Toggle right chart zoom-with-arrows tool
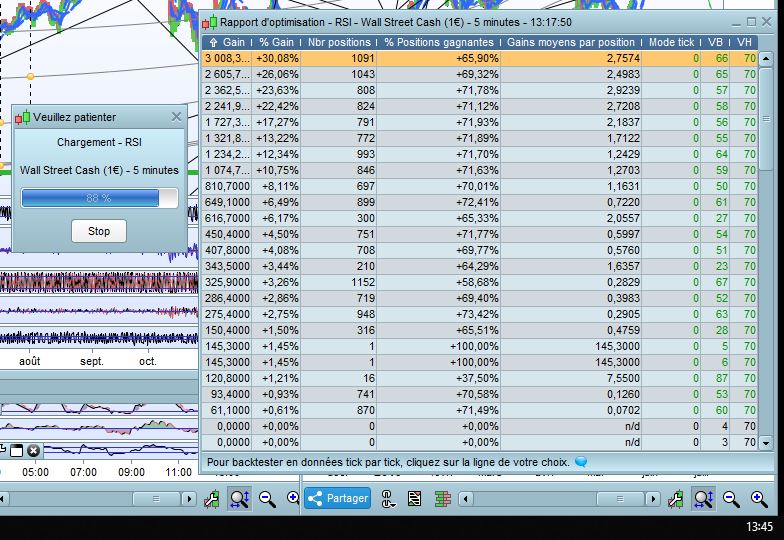784x540 pixels. pyautogui.click(x=704, y=498)
